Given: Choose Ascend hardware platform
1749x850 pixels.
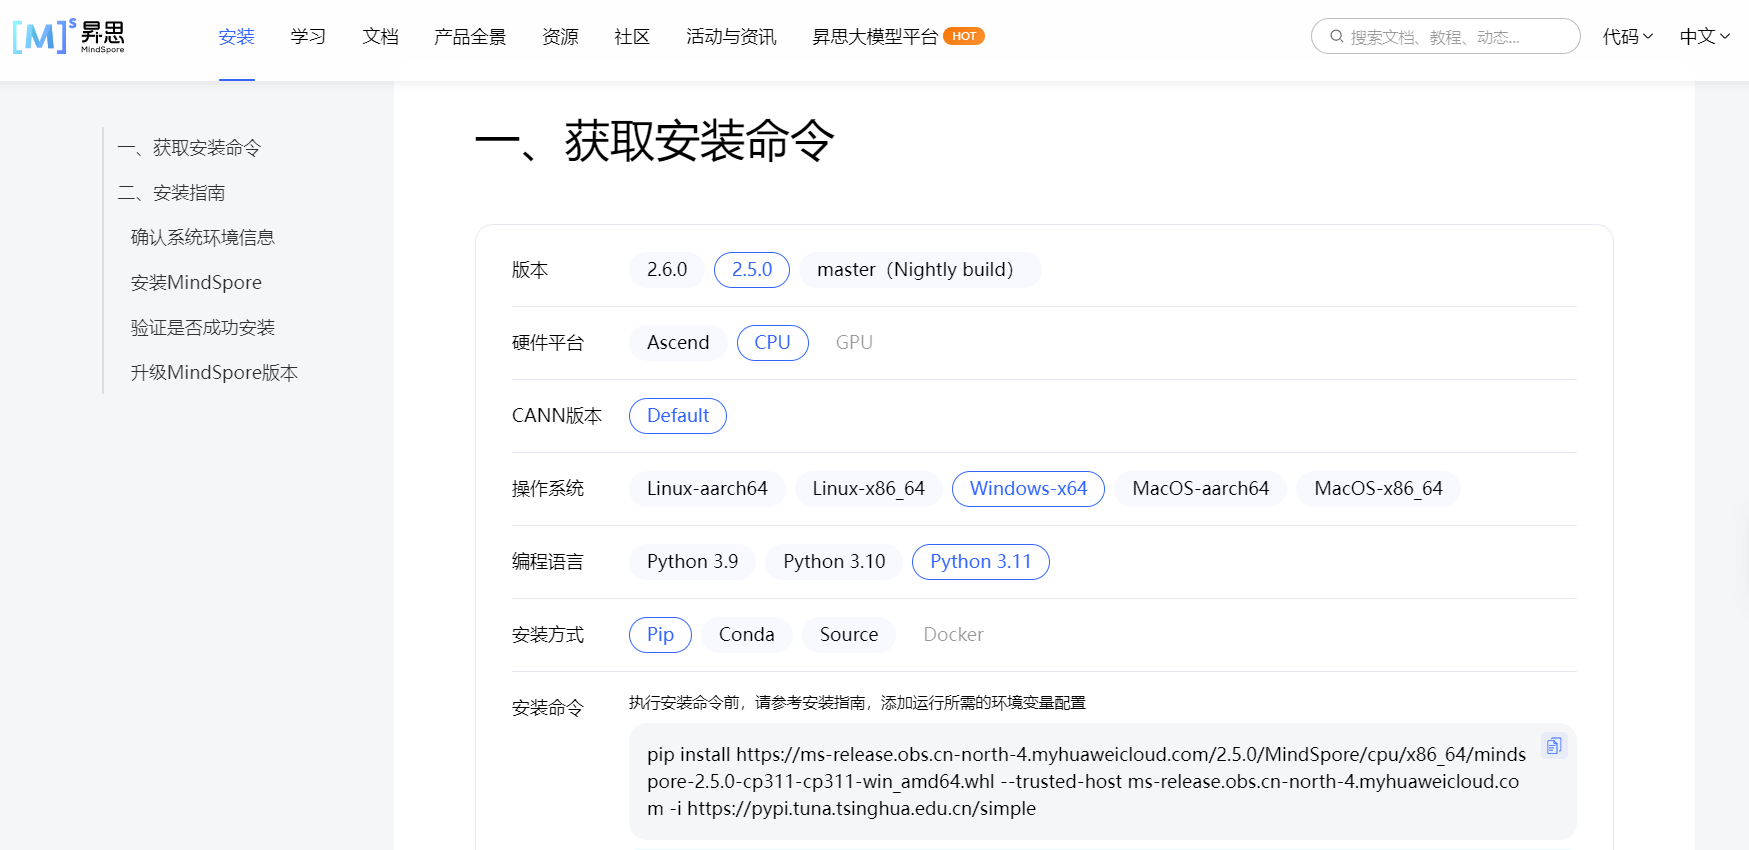Looking at the screenshot, I should click(678, 343).
